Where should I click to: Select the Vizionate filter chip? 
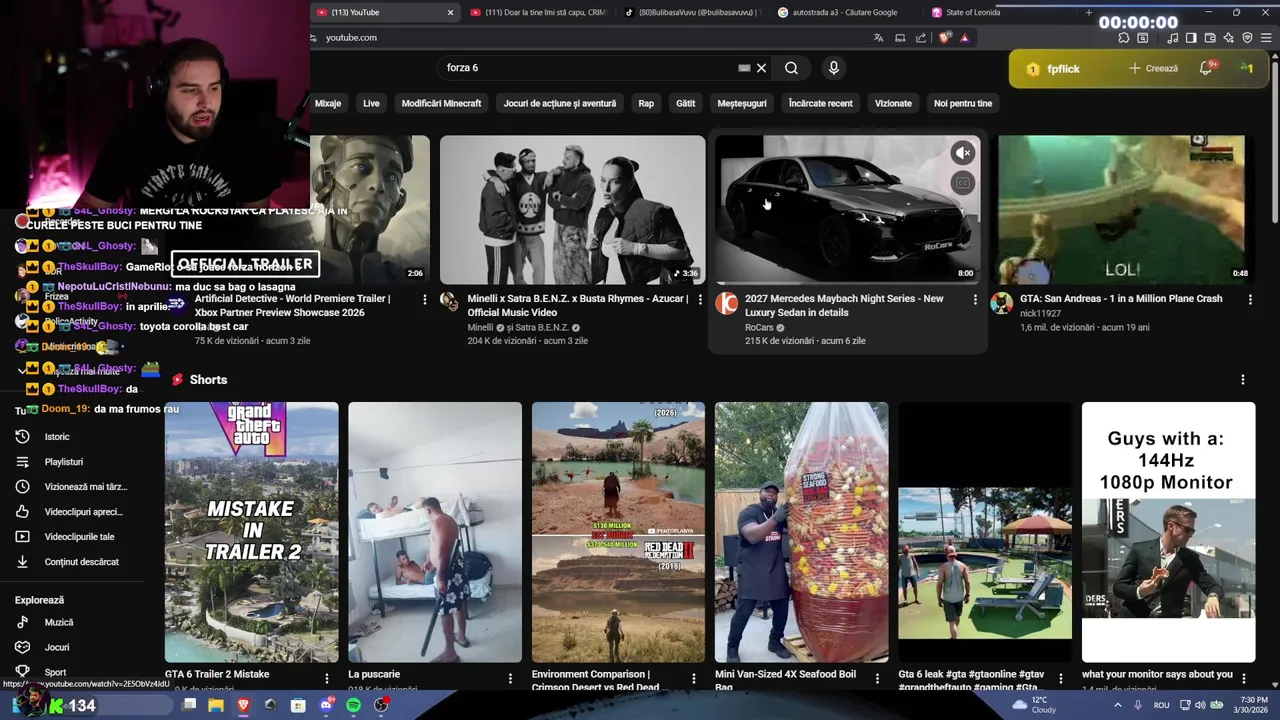pyautogui.click(x=893, y=103)
